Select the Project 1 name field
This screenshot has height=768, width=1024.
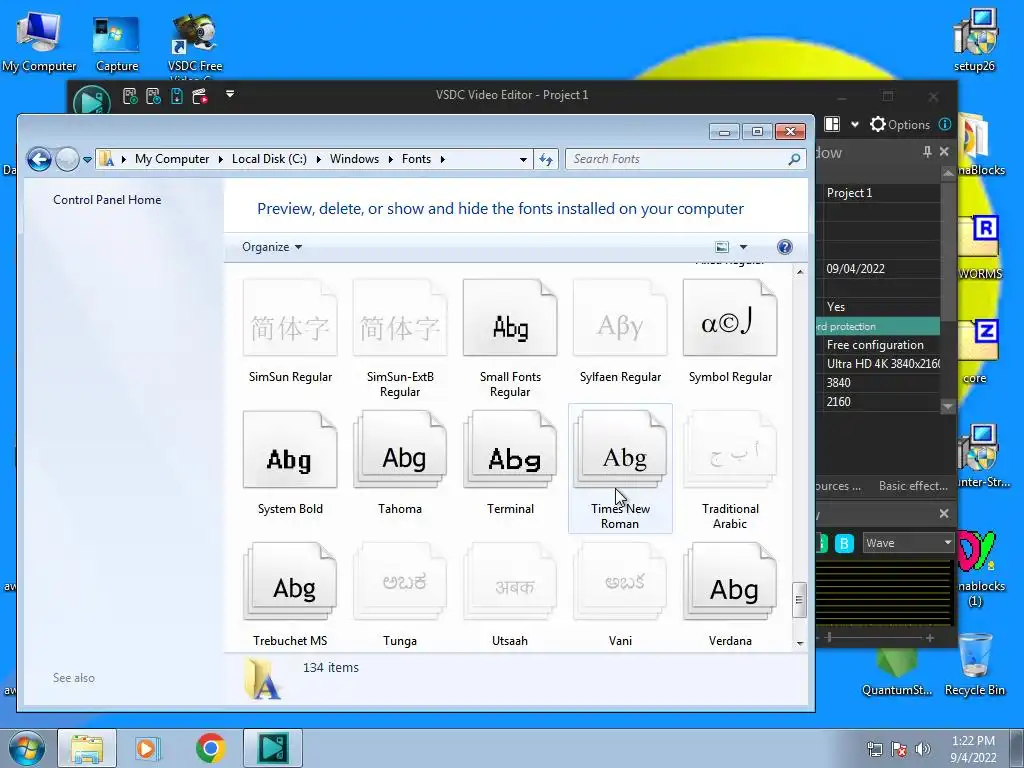tap(882, 193)
